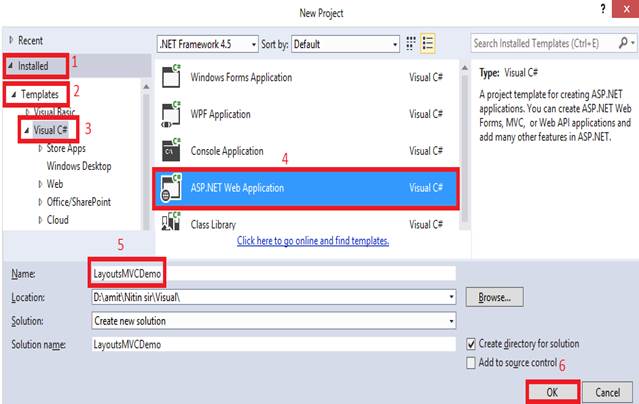
Task: Toggle Create directory for solution checkbox
Action: click(x=471, y=344)
